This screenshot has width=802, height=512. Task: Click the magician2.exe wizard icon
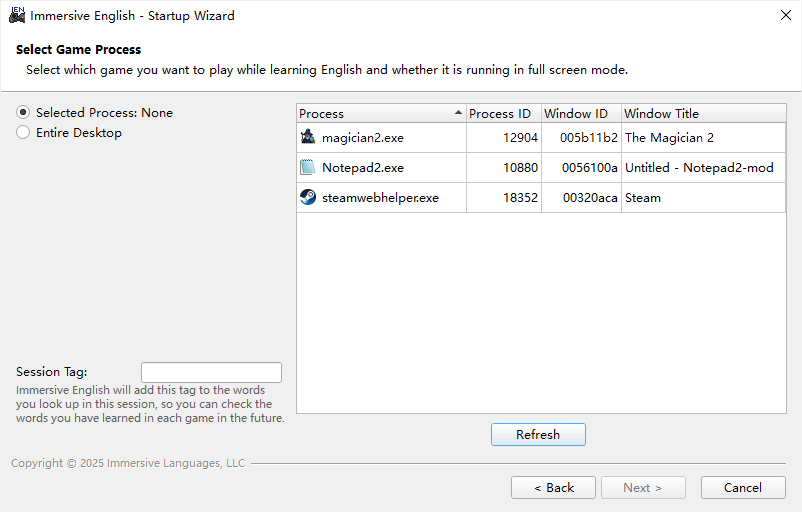pyautogui.click(x=308, y=137)
